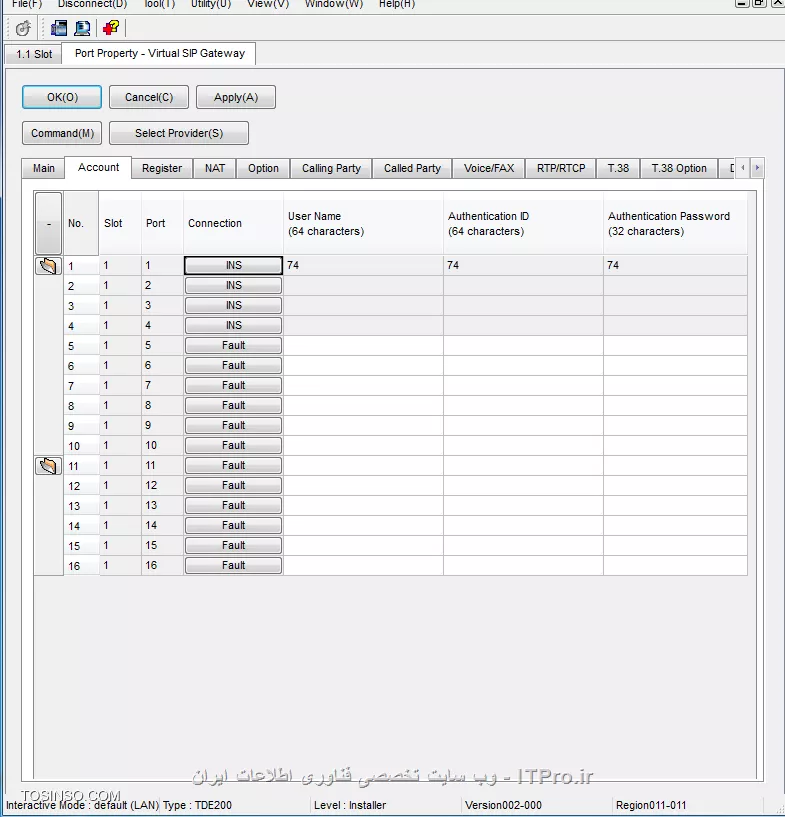Click the Select Provider(S) button
The image size is (785, 817).
pyautogui.click(x=179, y=133)
